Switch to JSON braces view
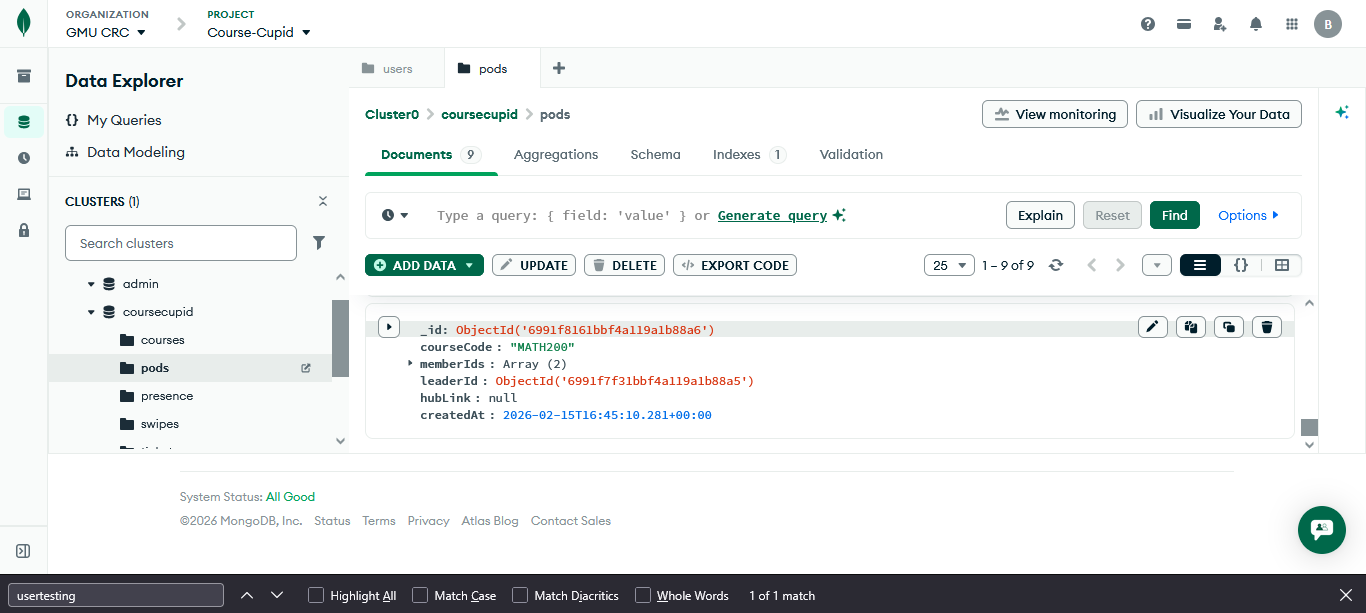This screenshot has width=1366, height=613. click(x=1241, y=265)
